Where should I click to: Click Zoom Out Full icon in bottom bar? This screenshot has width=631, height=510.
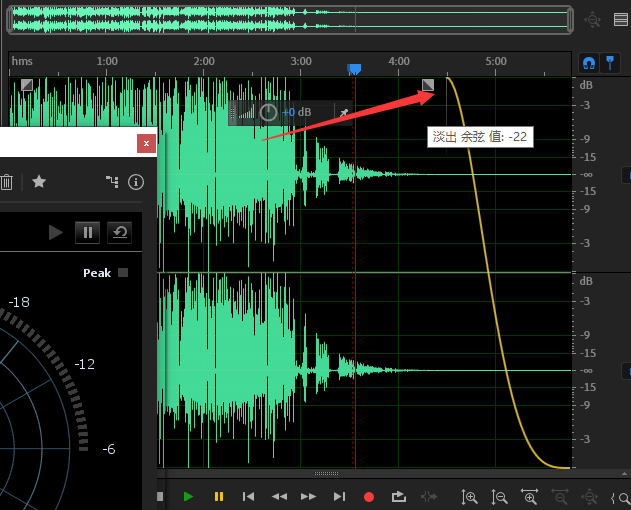point(590,497)
